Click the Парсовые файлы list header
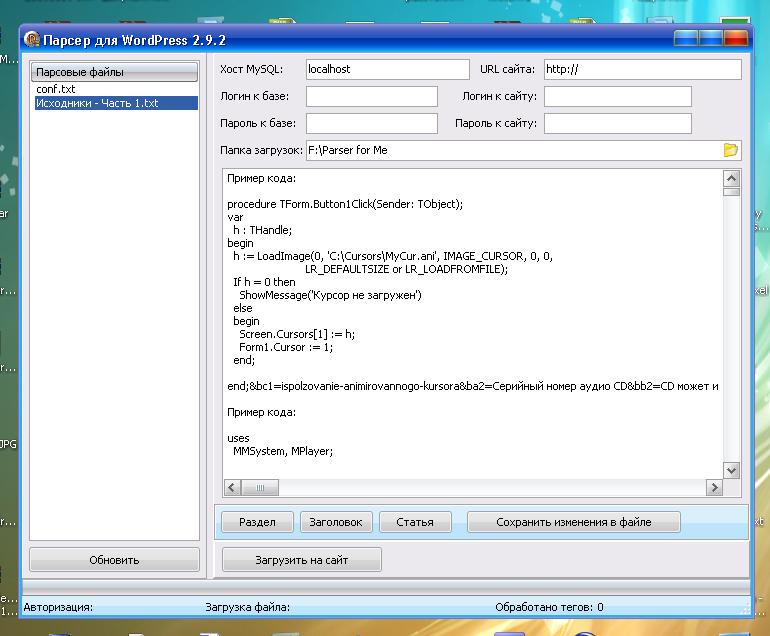Image resolution: width=770 pixels, height=636 pixels. coord(114,73)
